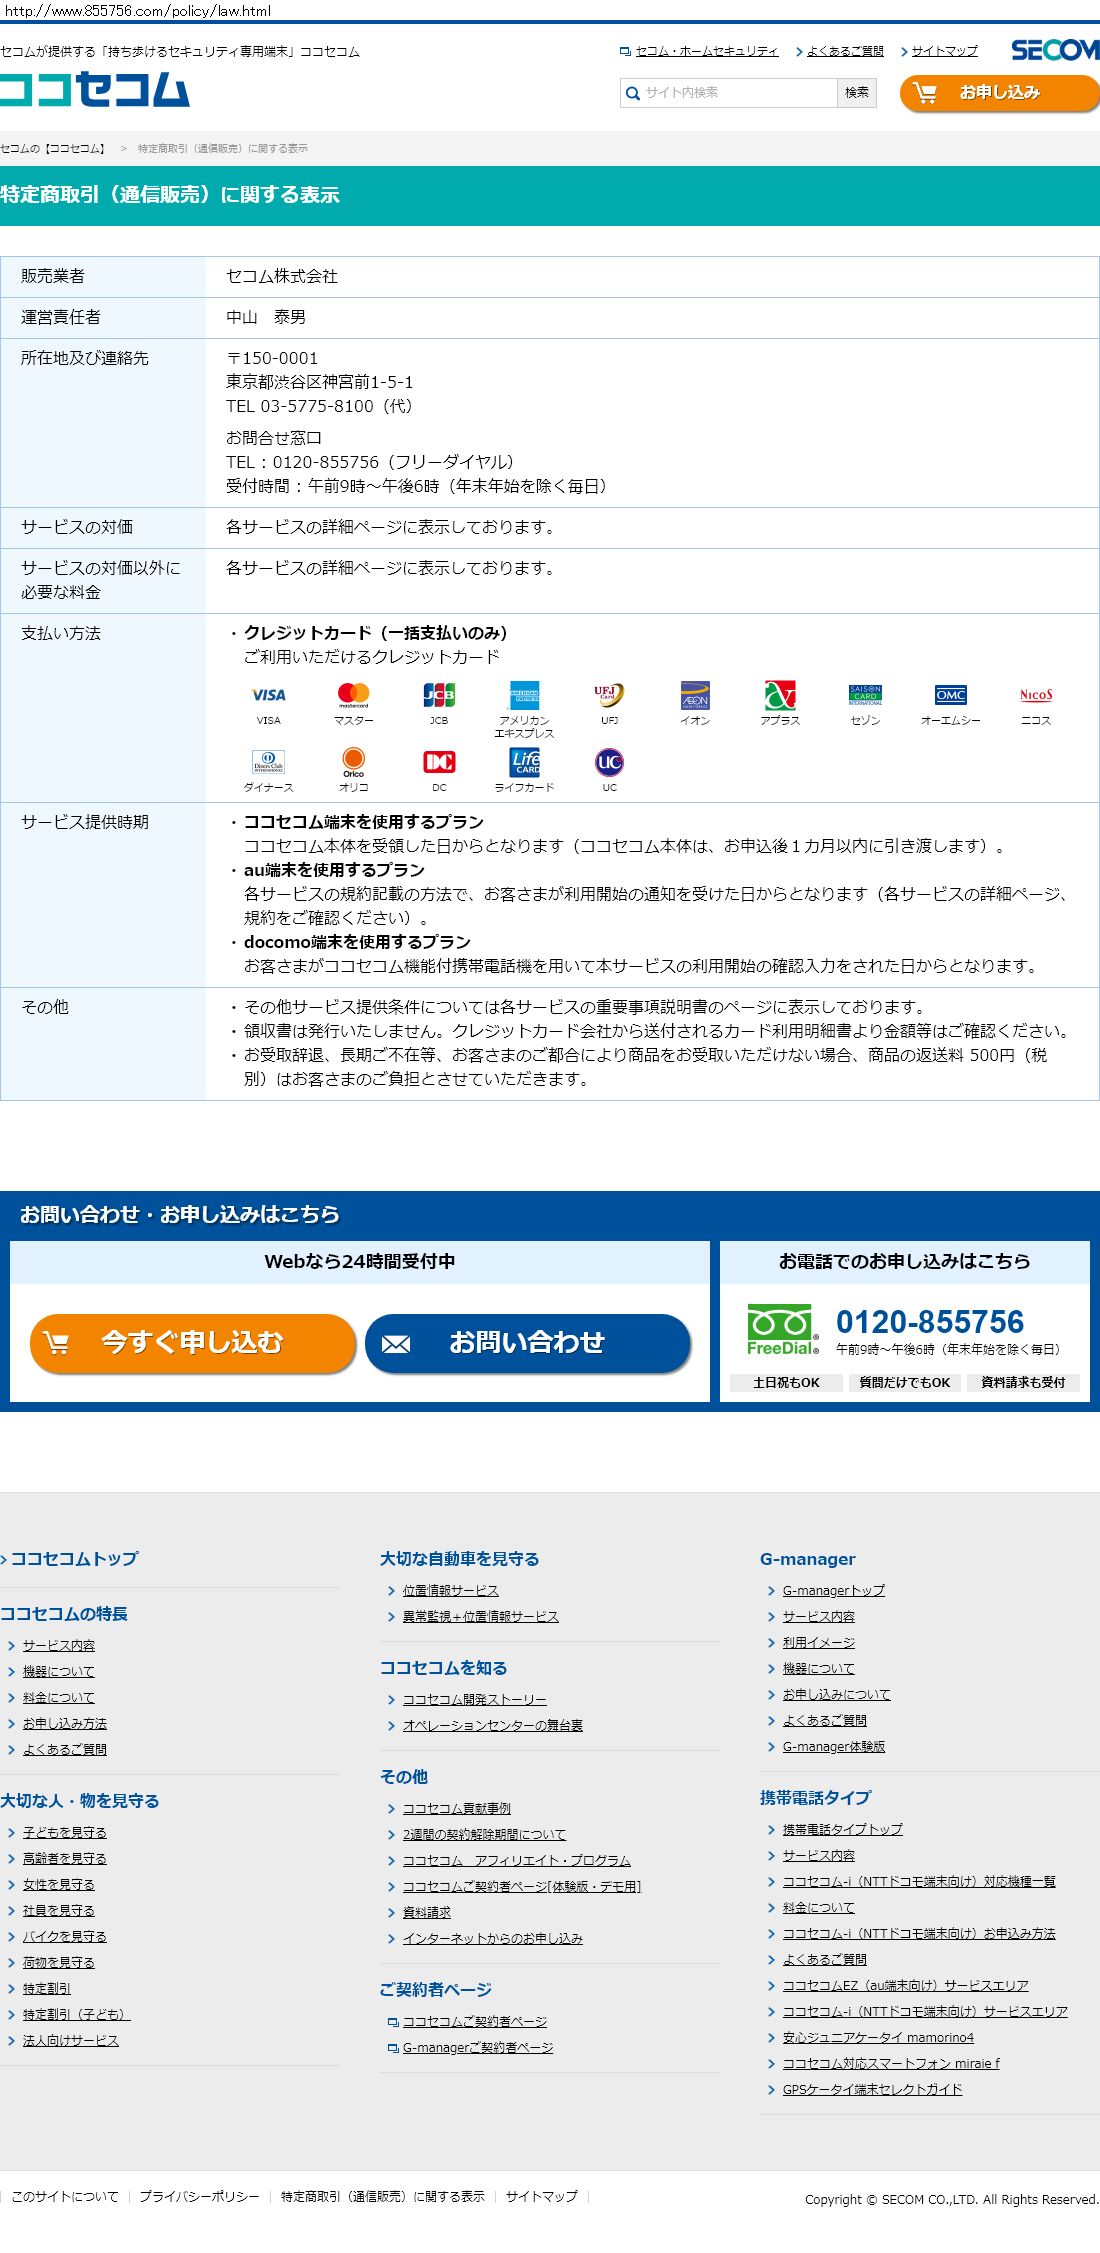Image resolution: width=1100 pixels, height=2253 pixels.
Task: Open プライバシーポリシー bottom link
Action: coord(199,2197)
